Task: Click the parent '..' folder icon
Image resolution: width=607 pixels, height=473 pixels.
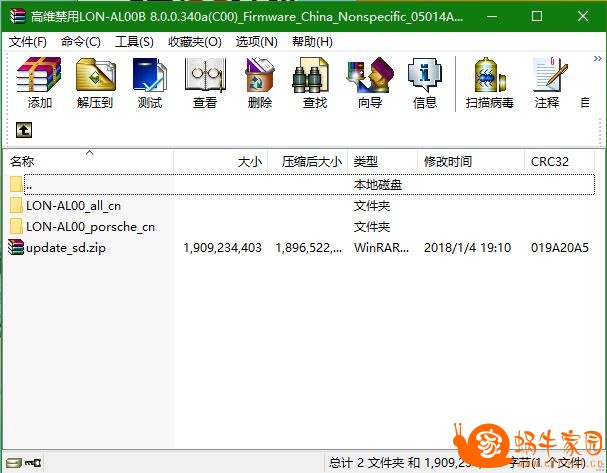Action: (x=16, y=184)
